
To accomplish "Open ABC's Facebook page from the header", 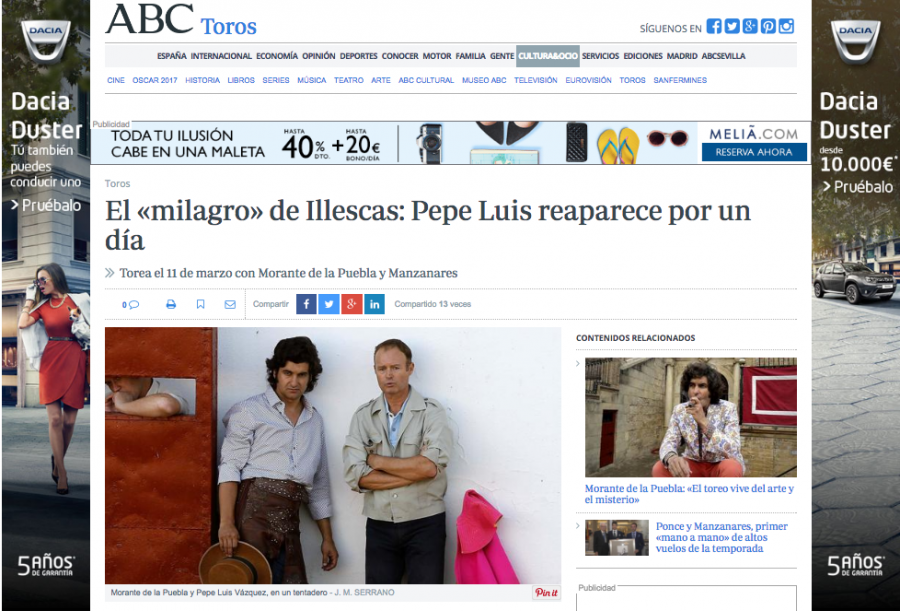I will click(x=713, y=26).
